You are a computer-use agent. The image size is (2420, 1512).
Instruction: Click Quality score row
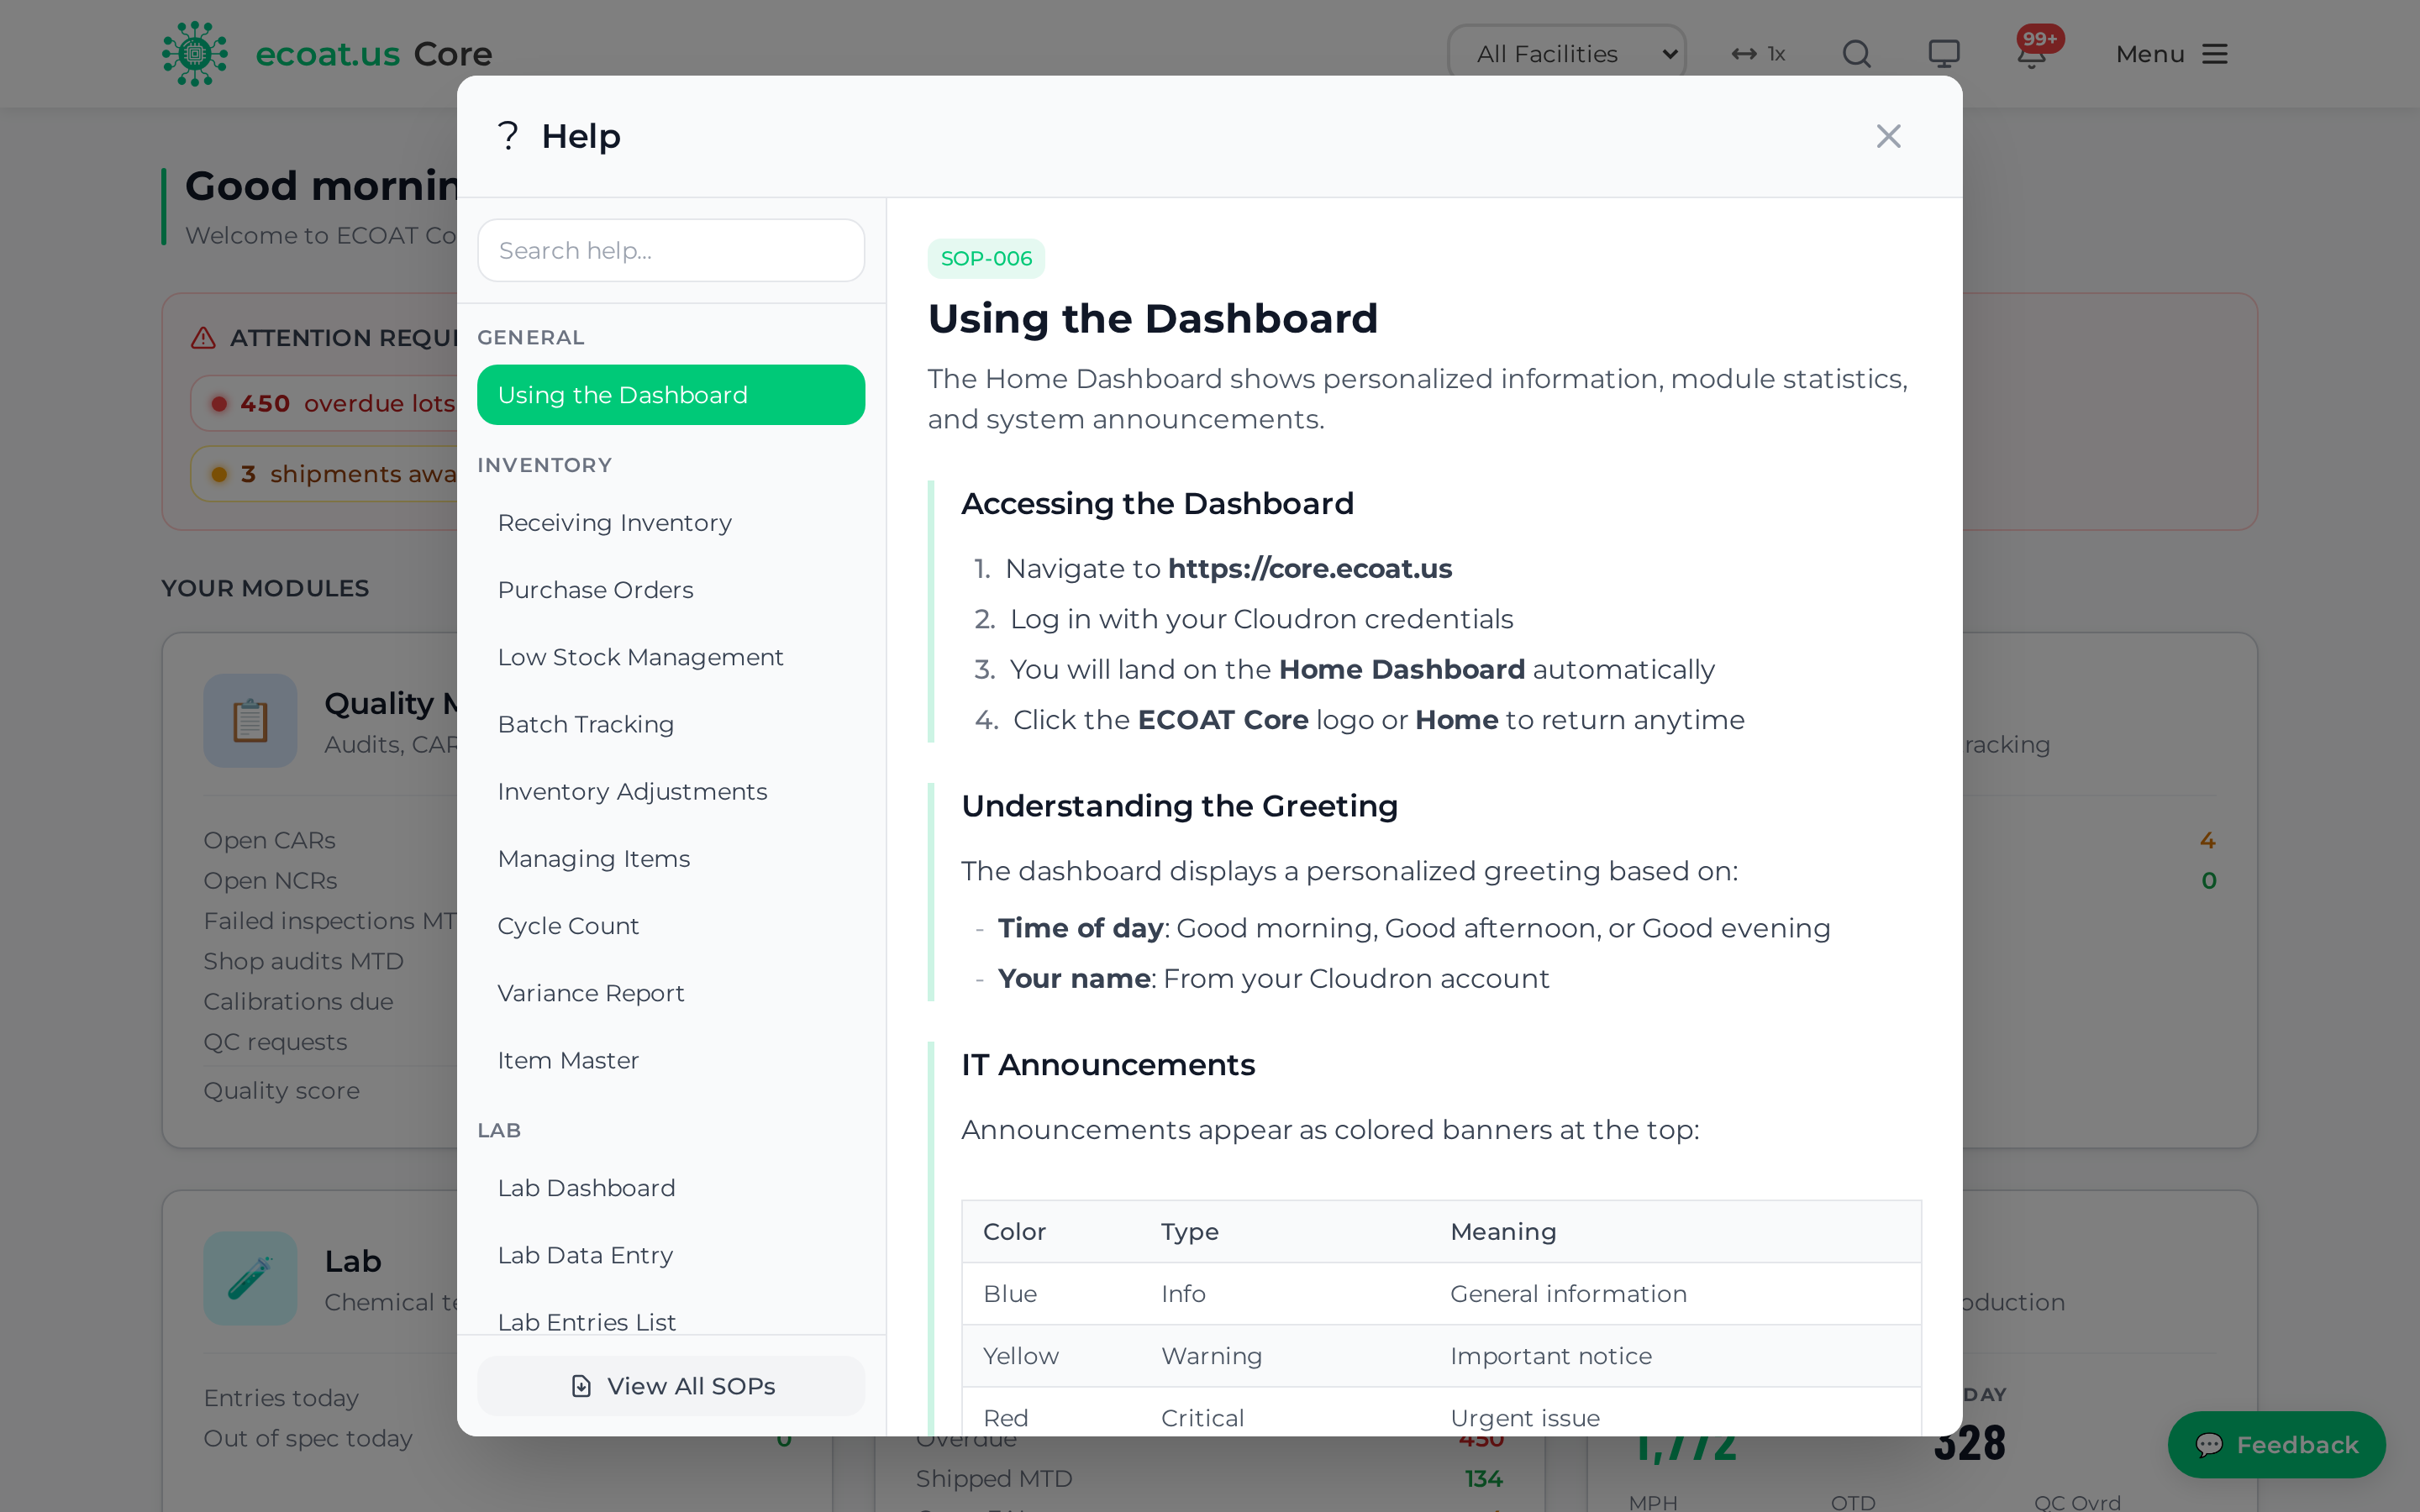pos(281,1091)
